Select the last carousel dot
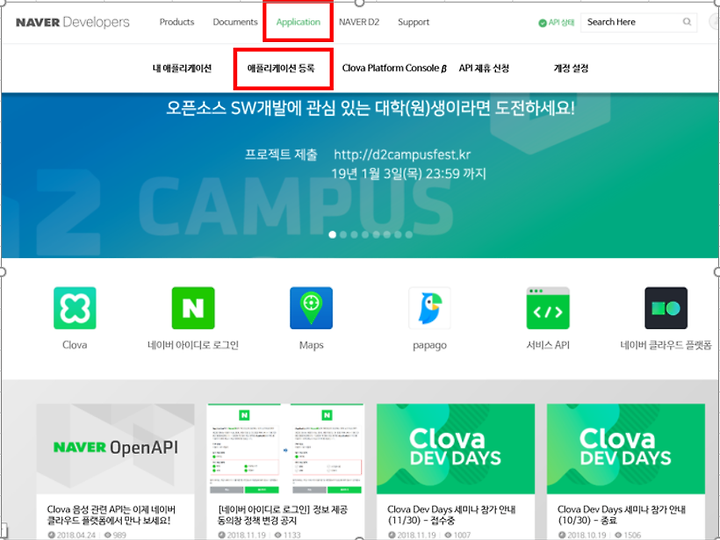 click(409, 235)
